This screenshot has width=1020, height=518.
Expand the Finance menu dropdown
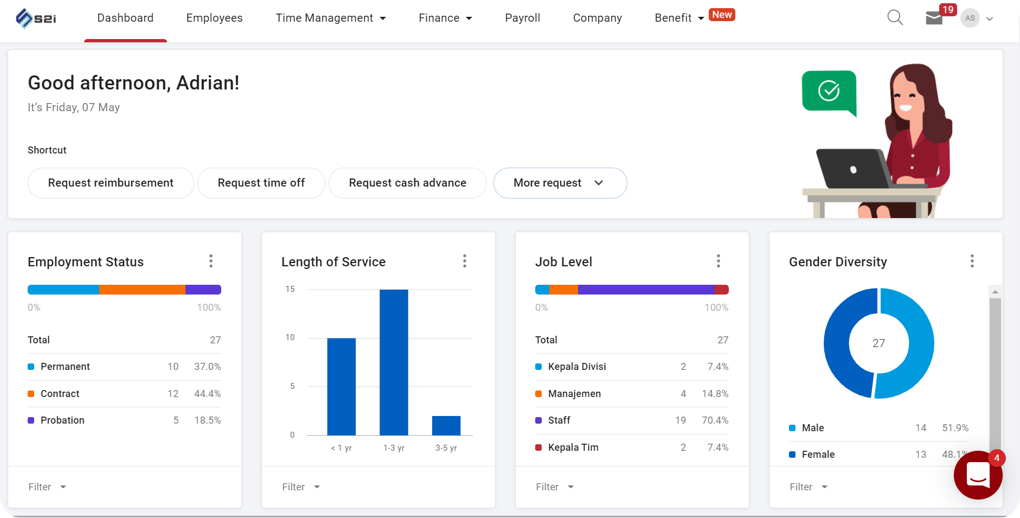tap(445, 18)
